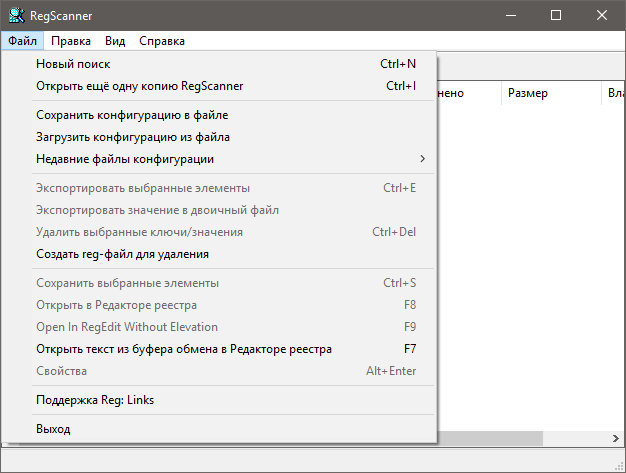Open Свойства menu entry
626x473 pixels.
coord(219,371)
